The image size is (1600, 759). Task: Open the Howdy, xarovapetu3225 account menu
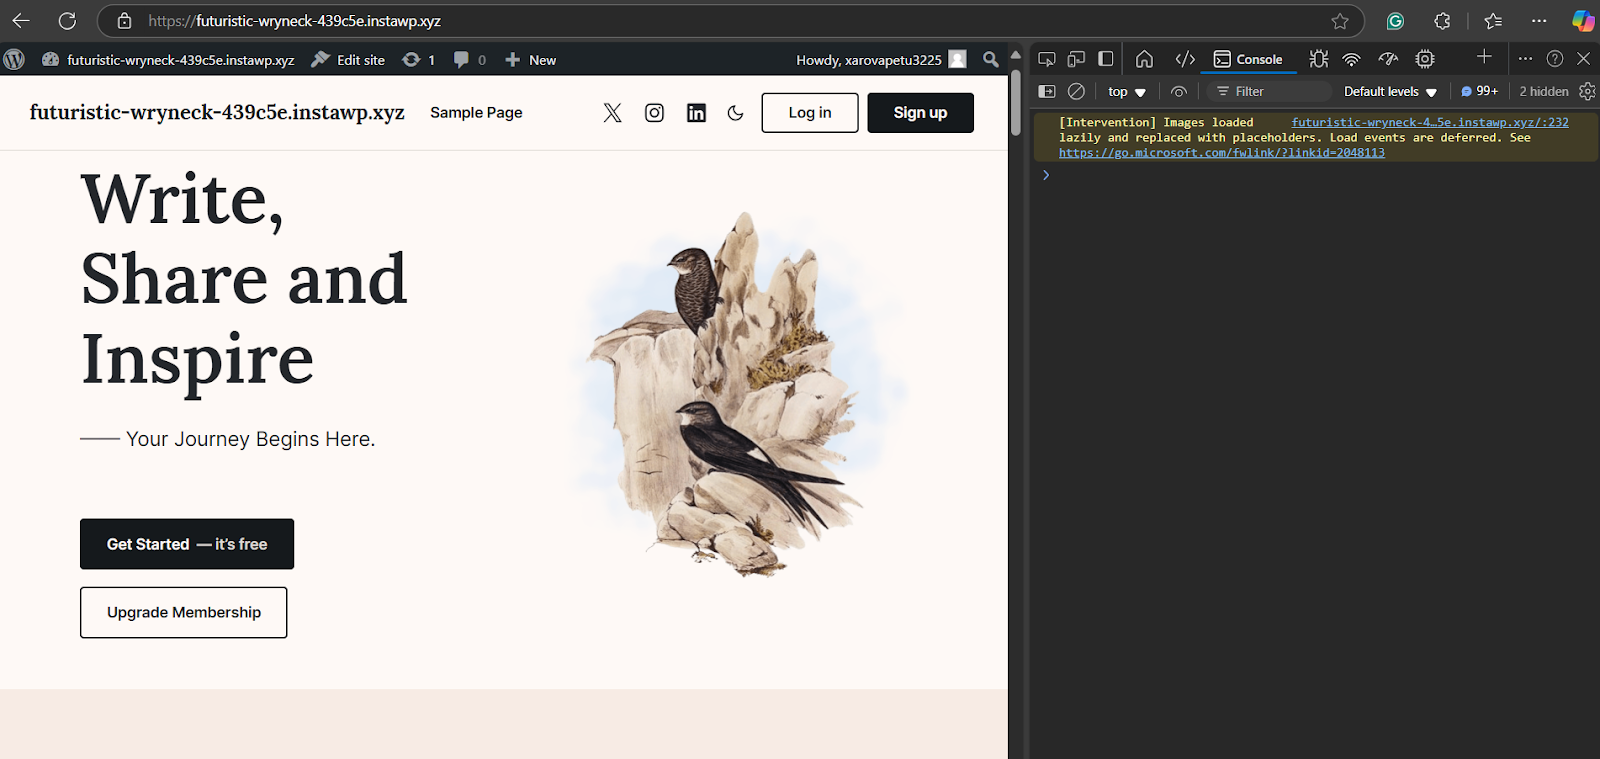point(881,60)
